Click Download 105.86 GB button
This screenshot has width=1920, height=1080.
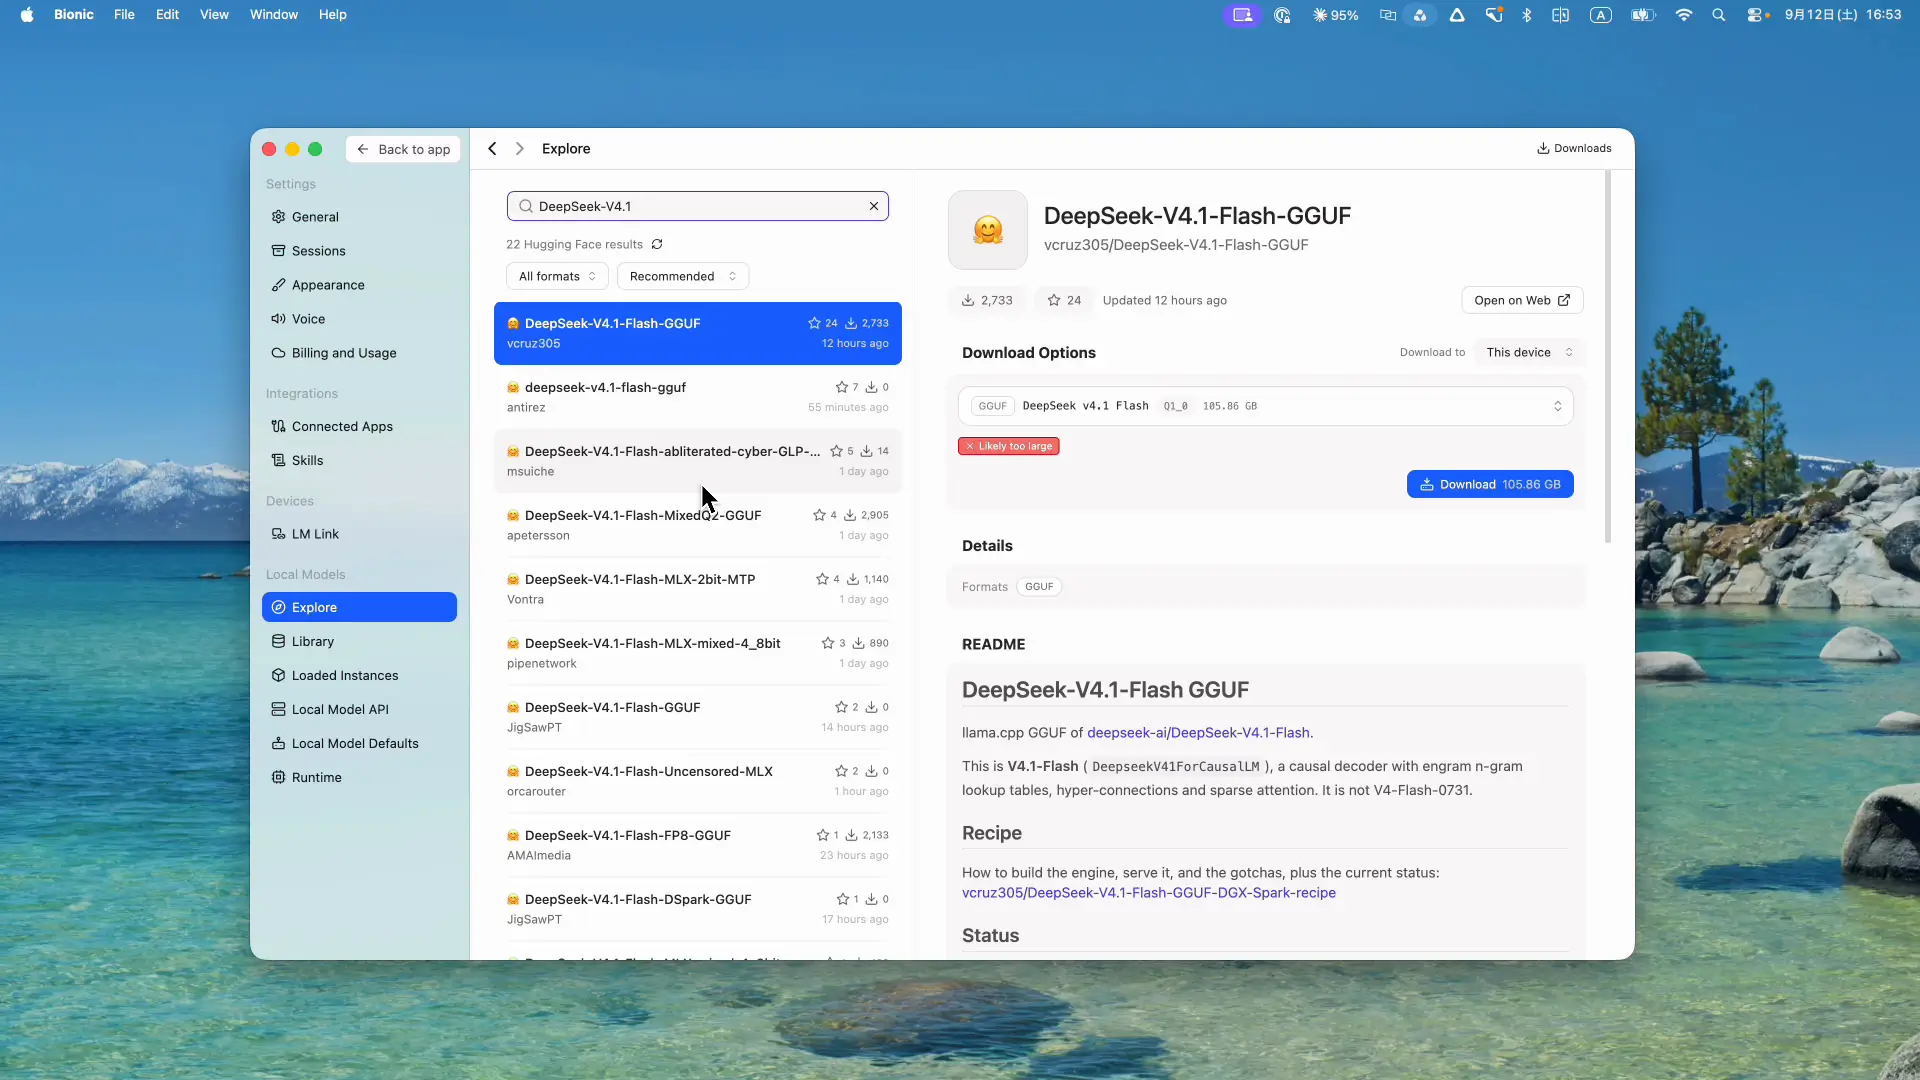(1490, 484)
